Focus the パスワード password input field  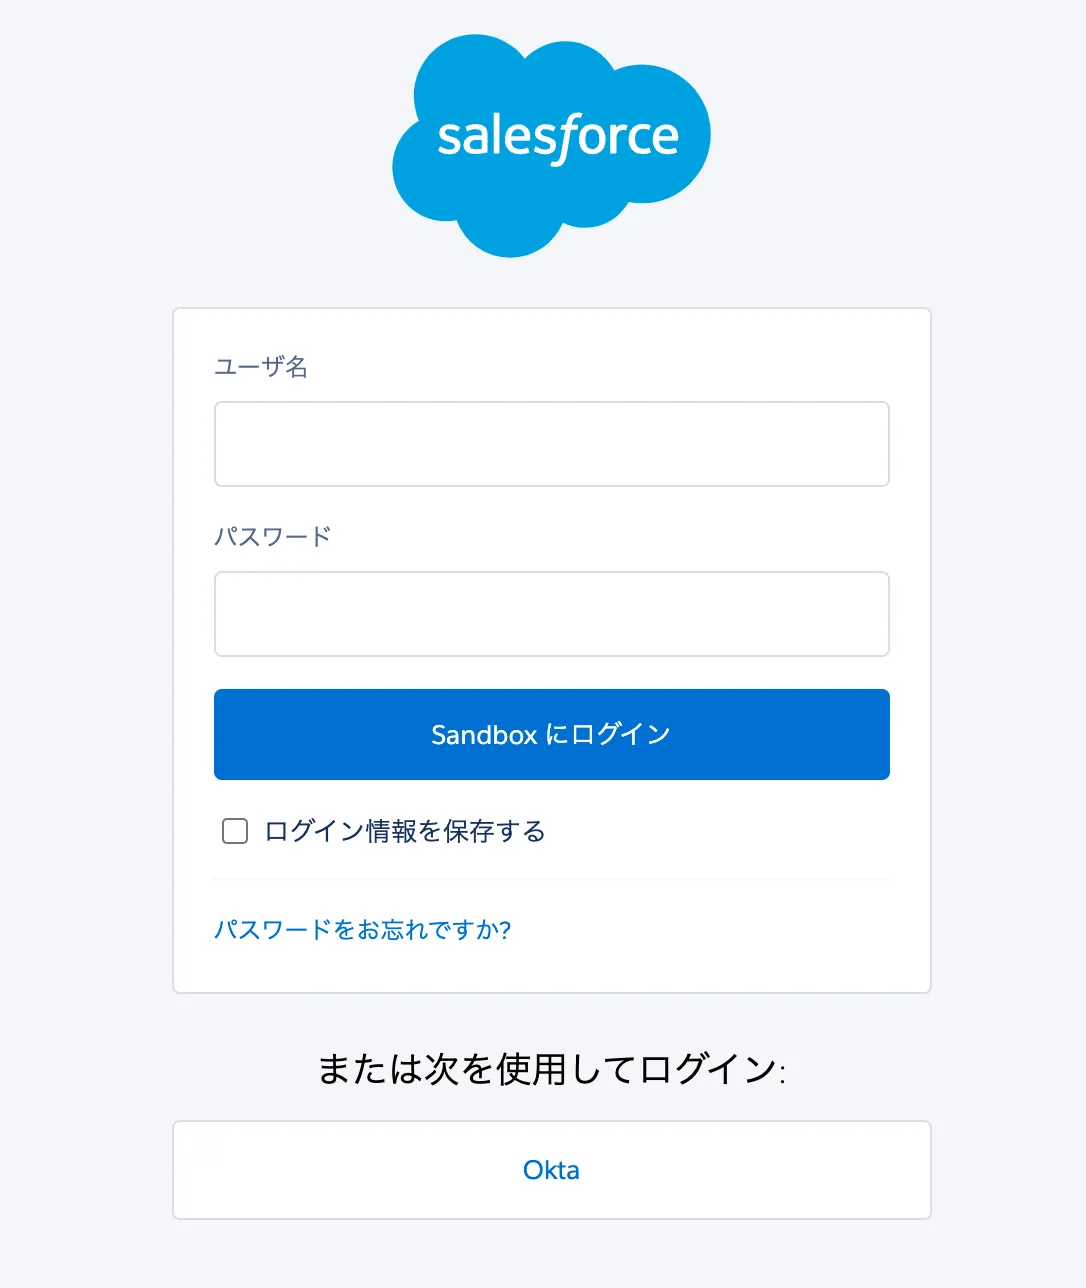[551, 614]
